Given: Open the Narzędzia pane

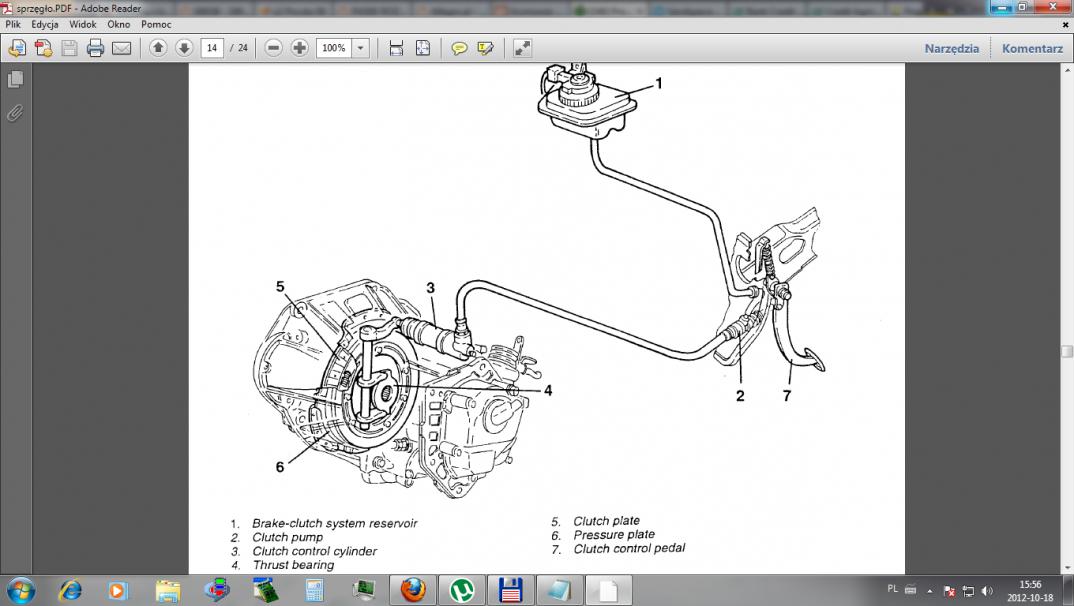Looking at the screenshot, I should [x=951, y=48].
